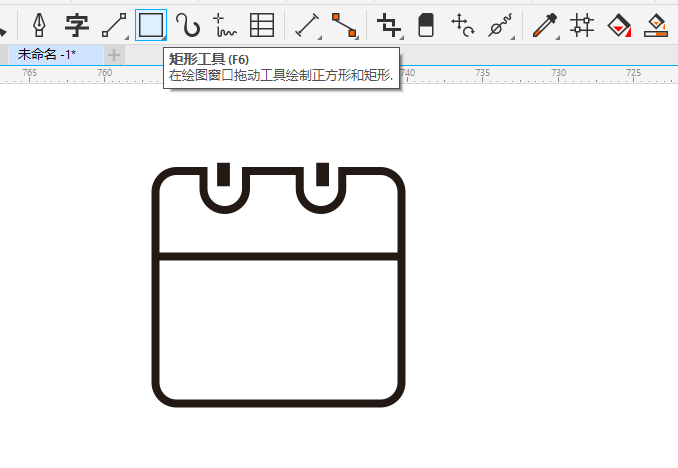Screen dimensions: 678x468
Task: Click the calendar icon drawing on canvas
Action: point(278,285)
